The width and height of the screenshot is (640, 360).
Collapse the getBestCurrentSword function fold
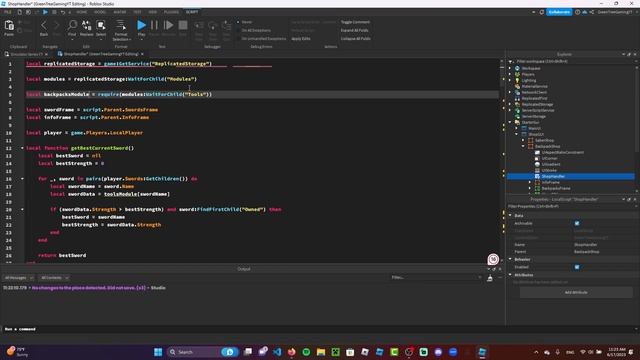22,148
